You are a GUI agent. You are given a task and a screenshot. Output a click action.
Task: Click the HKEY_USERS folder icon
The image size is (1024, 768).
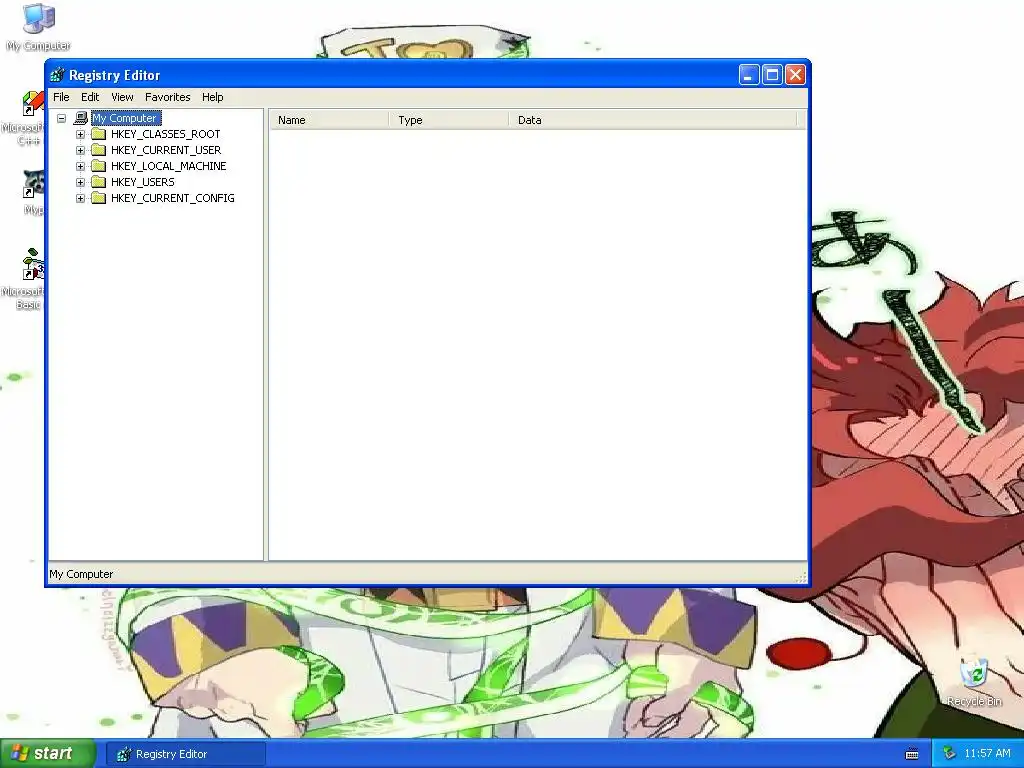(x=99, y=182)
